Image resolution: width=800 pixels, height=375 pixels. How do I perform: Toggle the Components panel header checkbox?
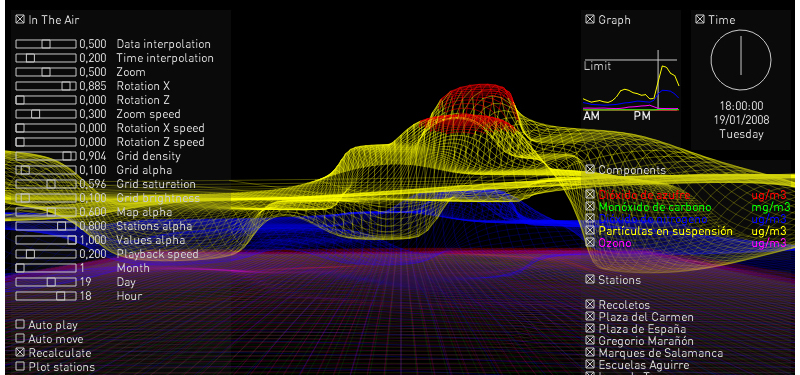coord(590,169)
